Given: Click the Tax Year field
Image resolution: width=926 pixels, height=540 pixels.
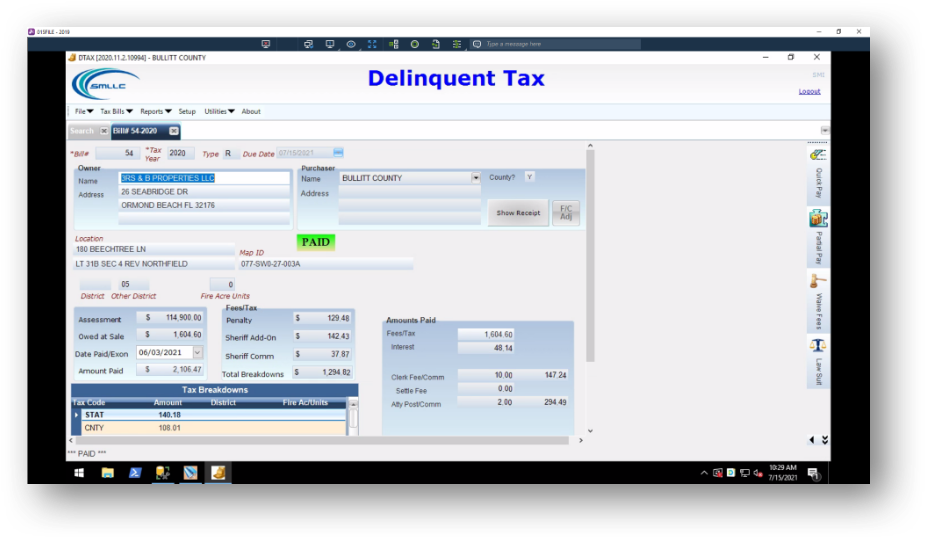Looking at the screenshot, I should (x=181, y=153).
